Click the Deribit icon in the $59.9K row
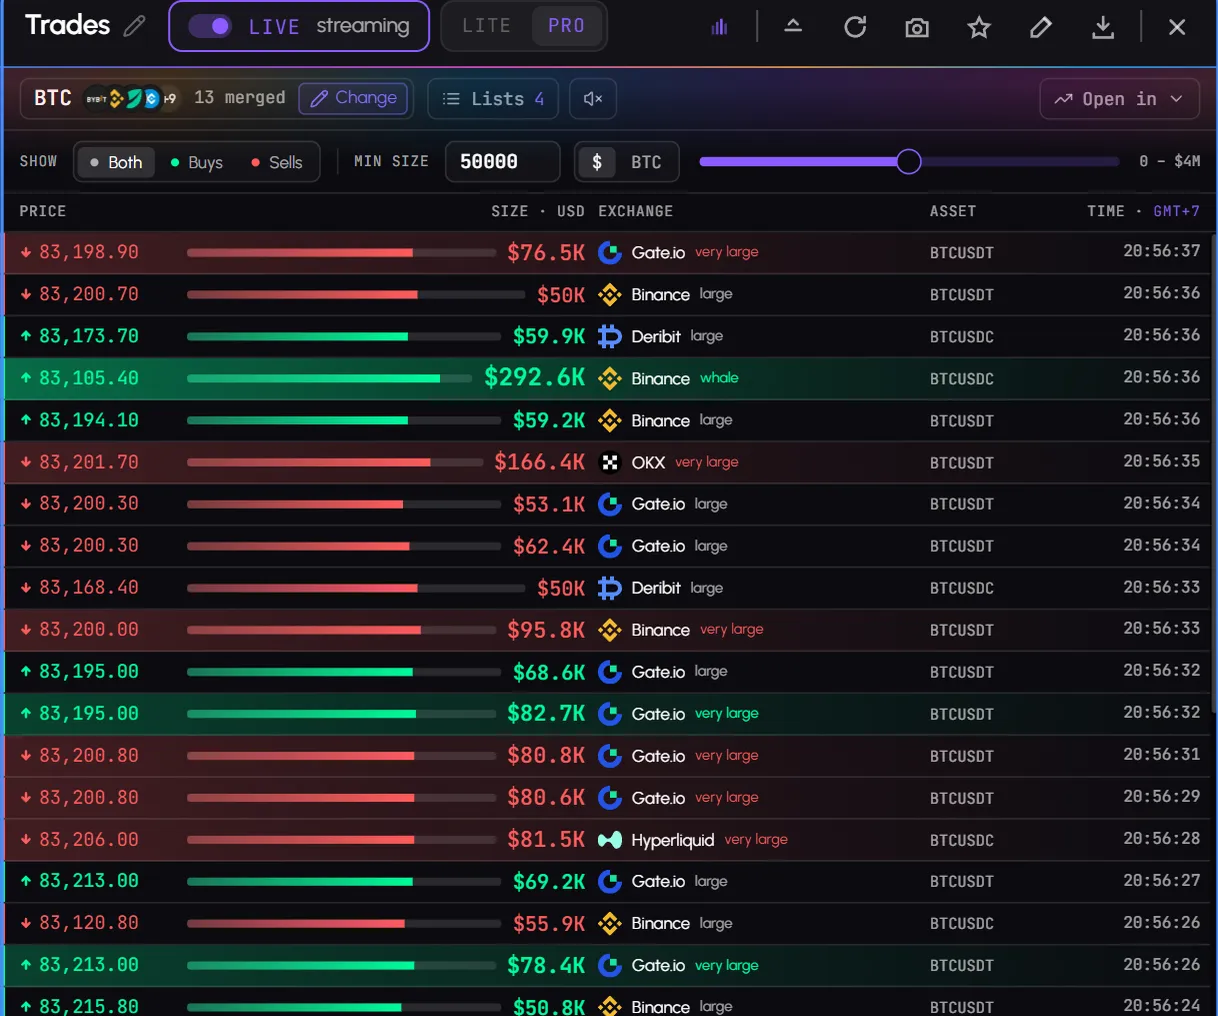1218x1016 pixels. tap(610, 337)
